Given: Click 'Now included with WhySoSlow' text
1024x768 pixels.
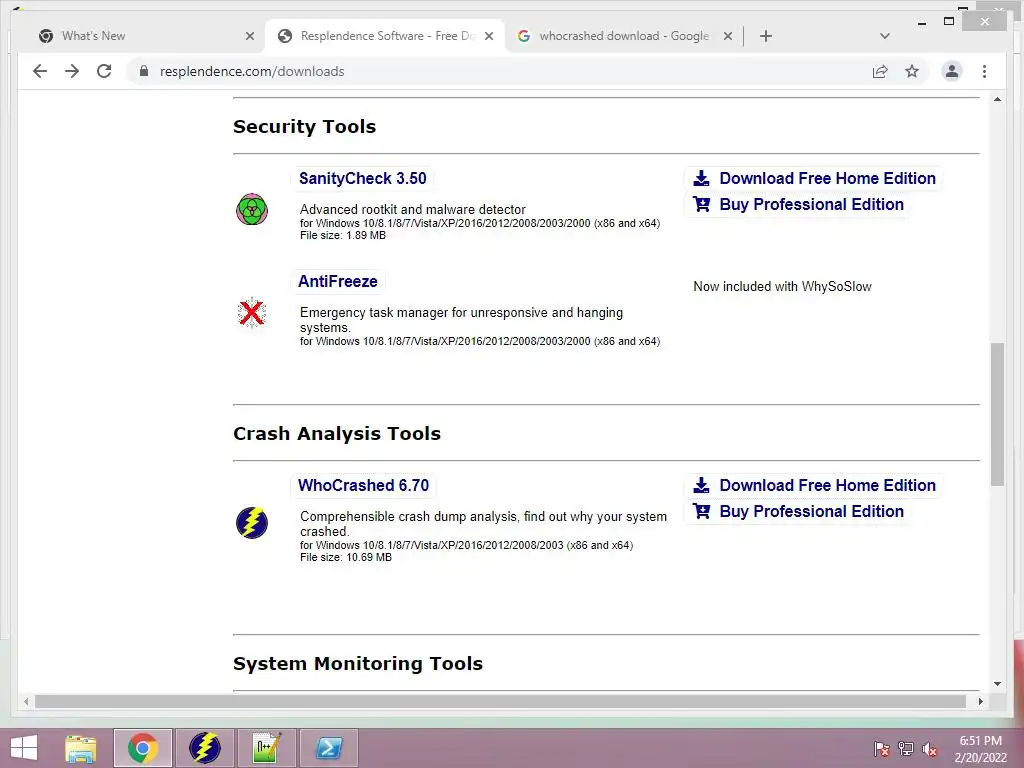Looking at the screenshot, I should [x=782, y=286].
